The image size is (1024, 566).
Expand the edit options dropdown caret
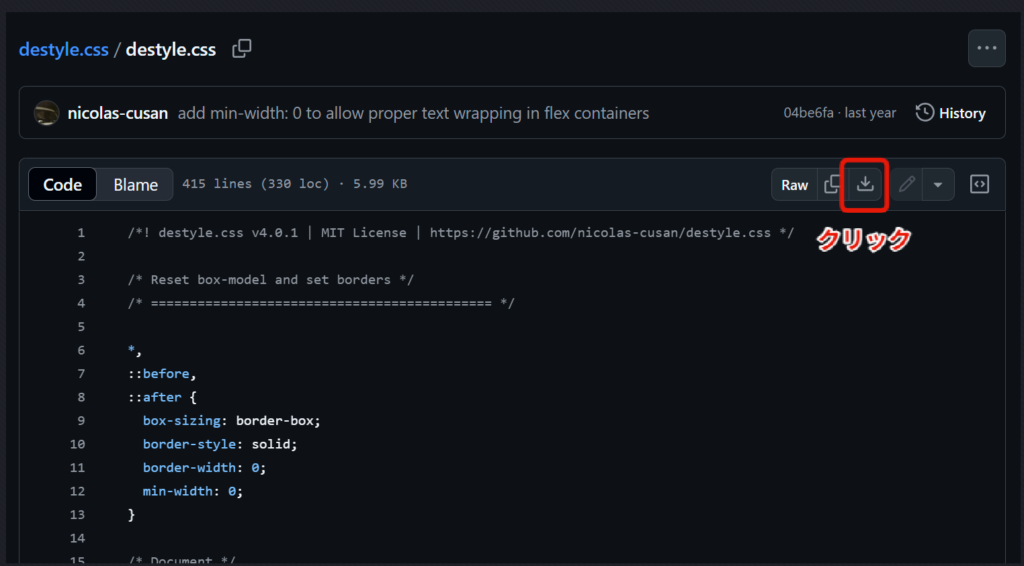coord(938,184)
